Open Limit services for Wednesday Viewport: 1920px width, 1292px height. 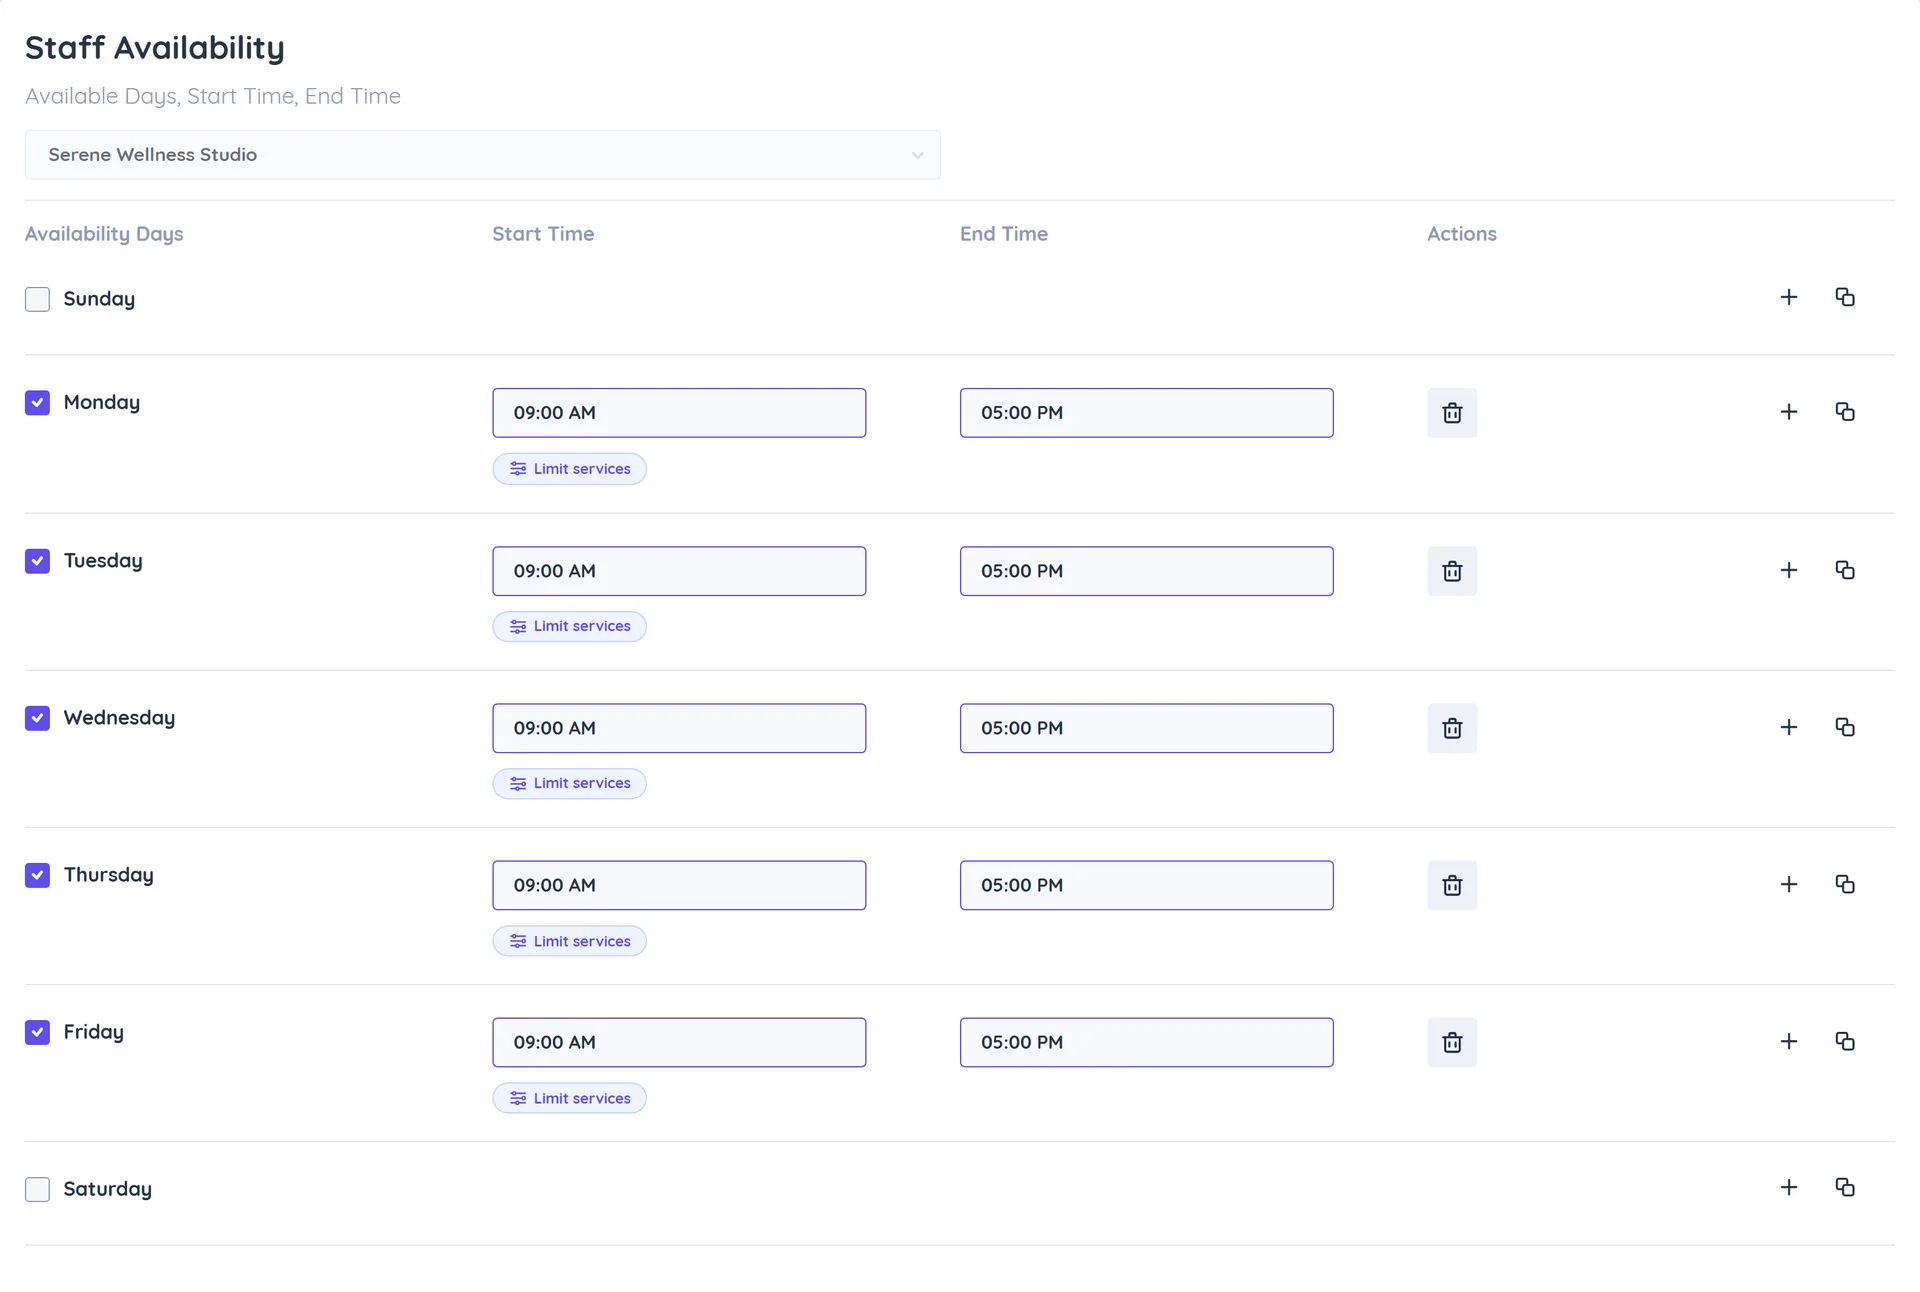[569, 783]
